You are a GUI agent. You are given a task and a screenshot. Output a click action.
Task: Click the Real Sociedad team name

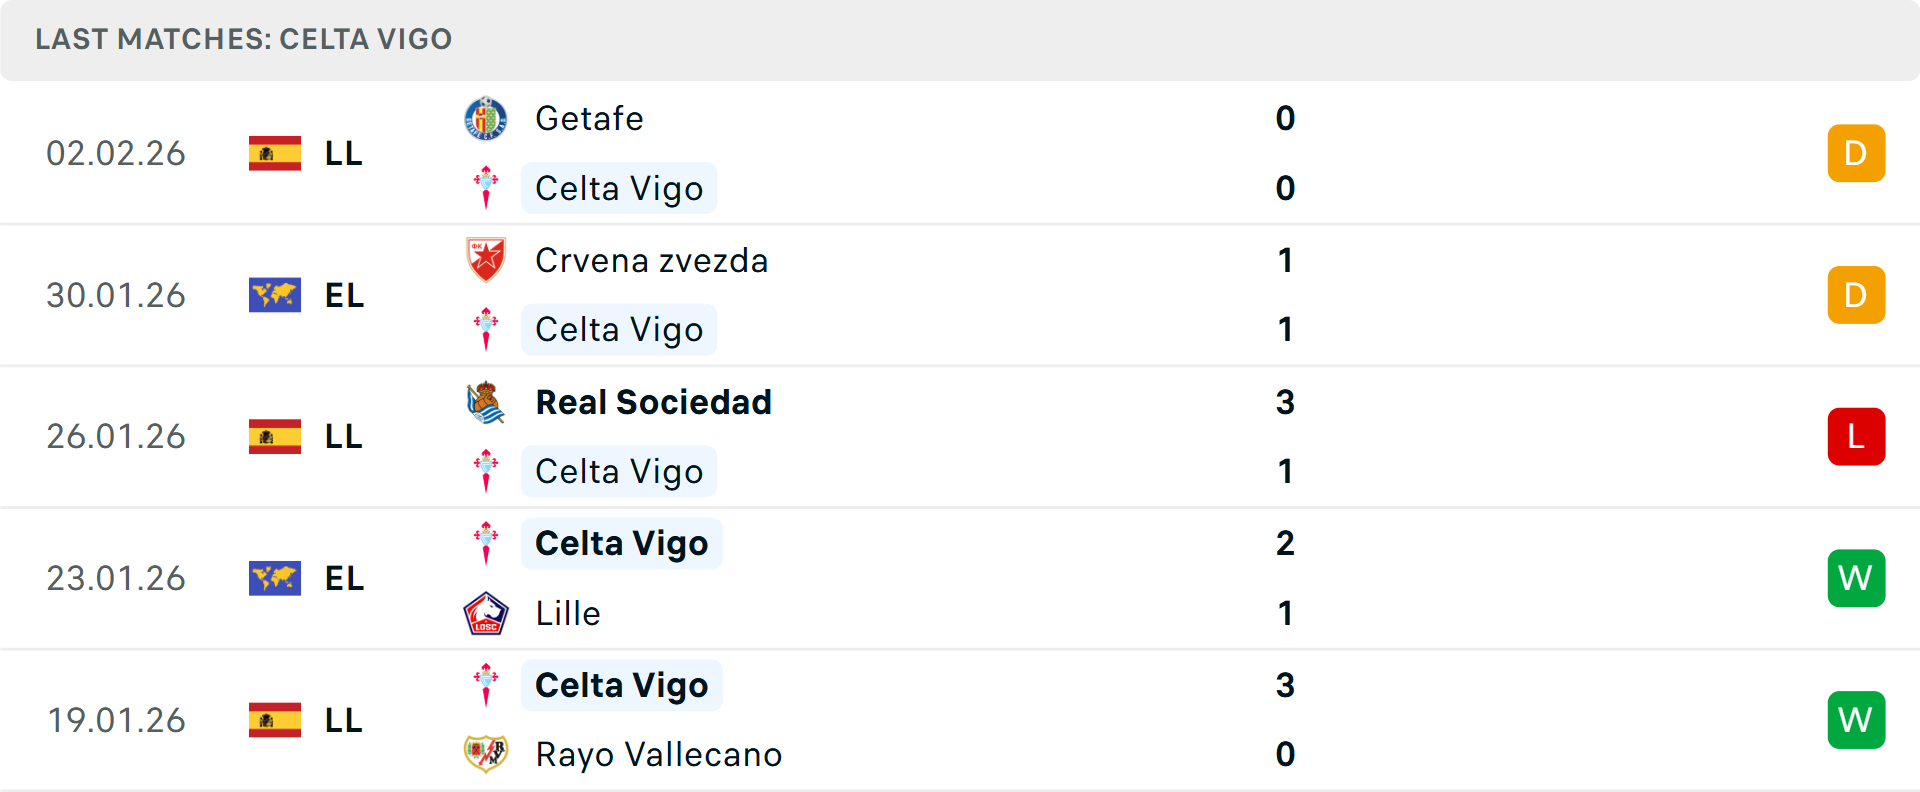click(654, 401)
